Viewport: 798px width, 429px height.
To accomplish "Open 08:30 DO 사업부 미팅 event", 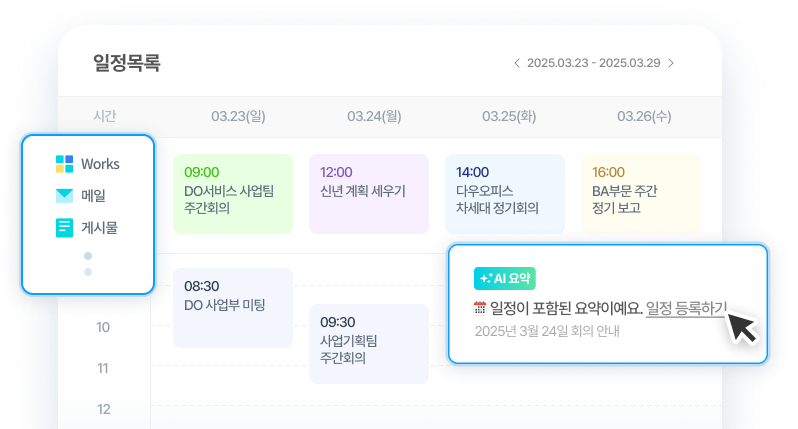I will 232,307.
